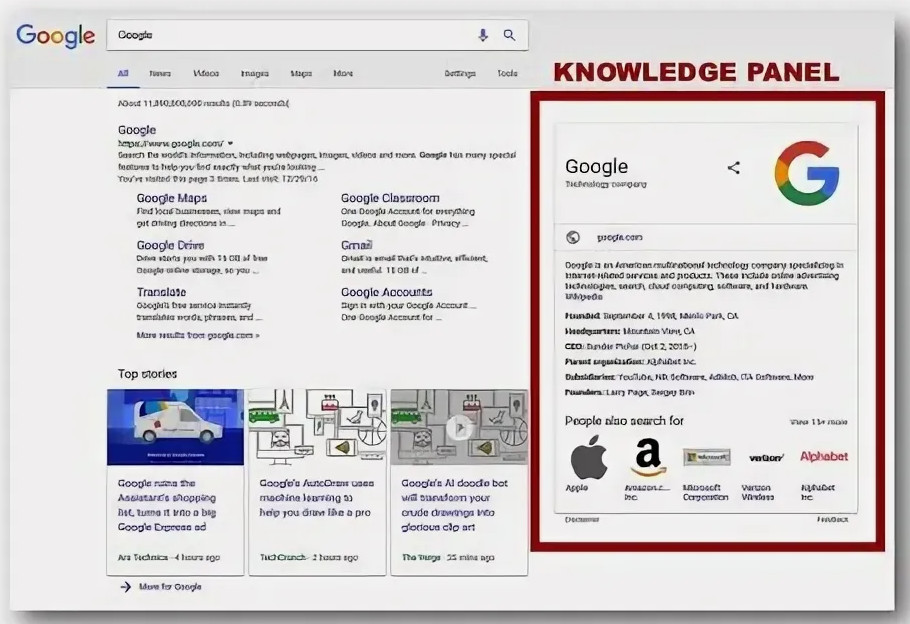Click the Google logo in the header
This screenshot has height=624, width=910.
[56, 35]
